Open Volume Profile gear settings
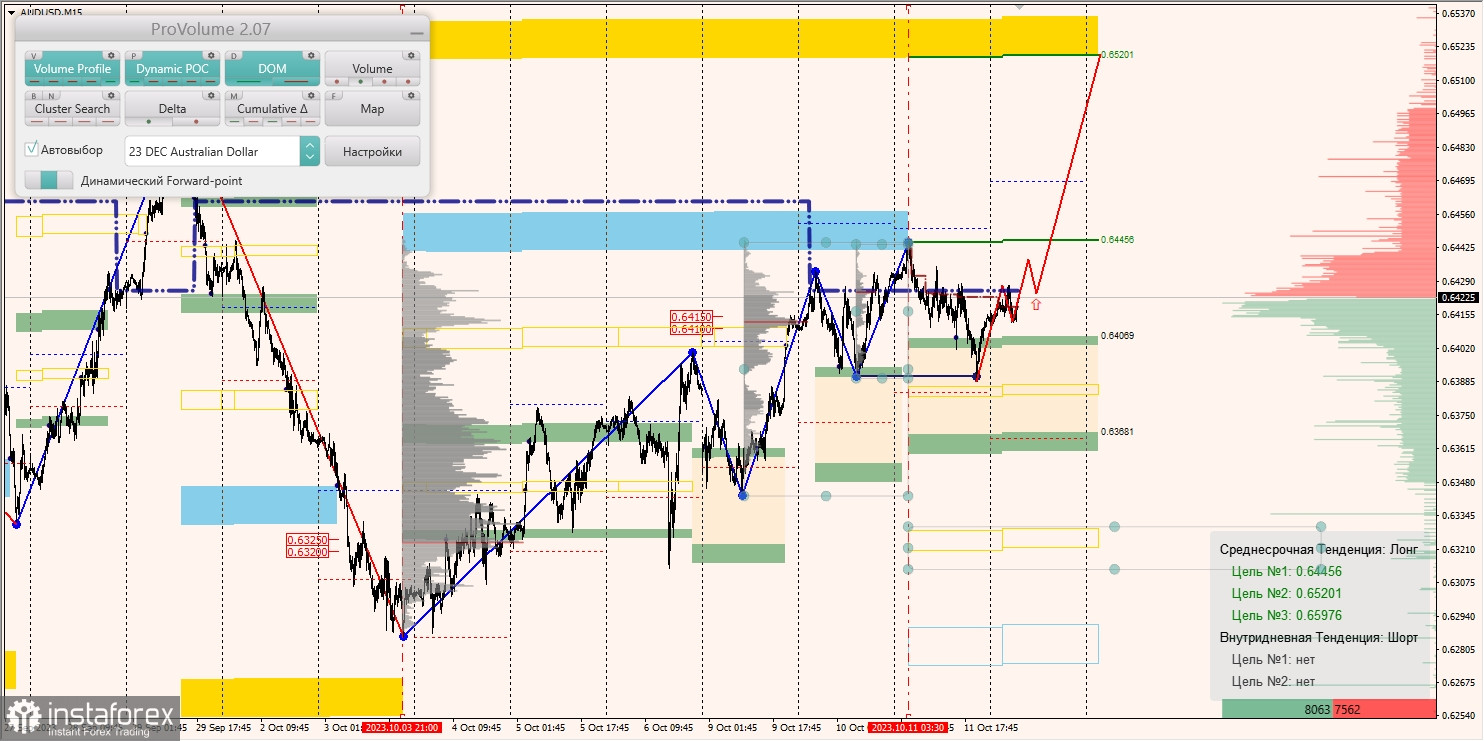The width and height of the screenshot is (1484, 741). 110,56
